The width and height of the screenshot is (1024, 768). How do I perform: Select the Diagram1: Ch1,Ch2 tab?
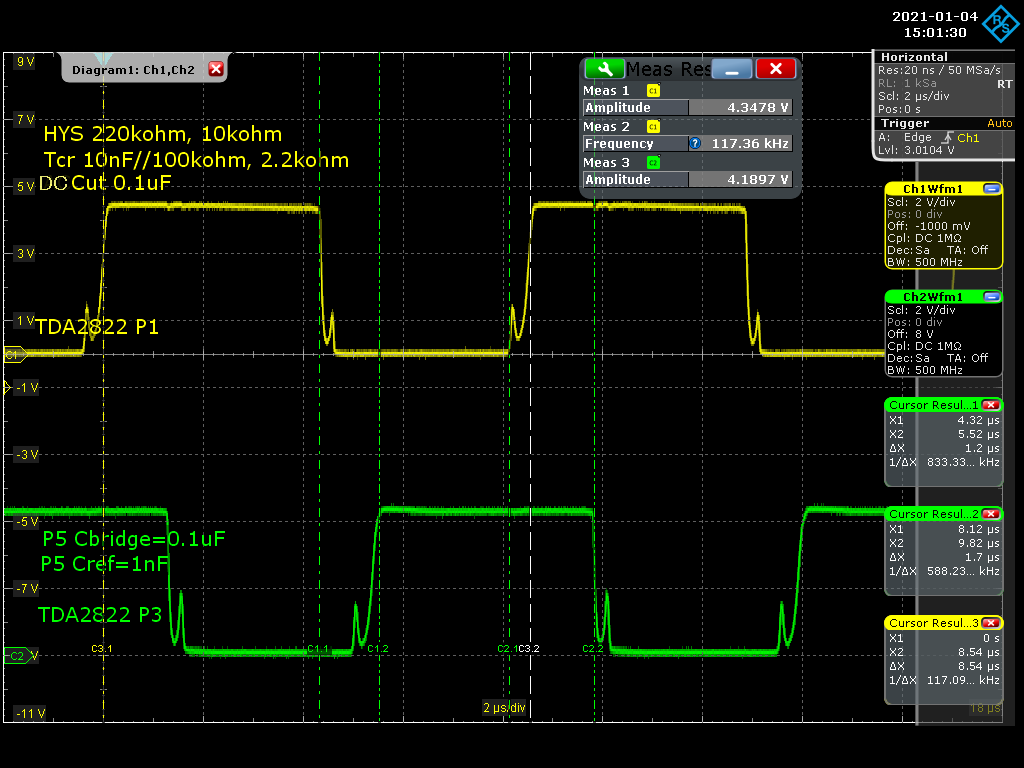pyautogui.click(x=133, y=69)
